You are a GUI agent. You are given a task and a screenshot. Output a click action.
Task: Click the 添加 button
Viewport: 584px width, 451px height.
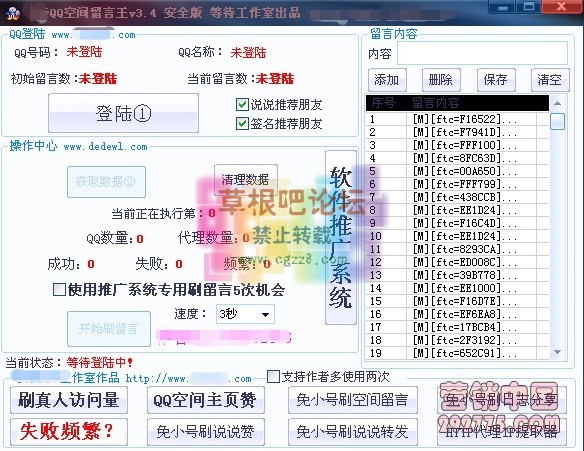[387, 80]
